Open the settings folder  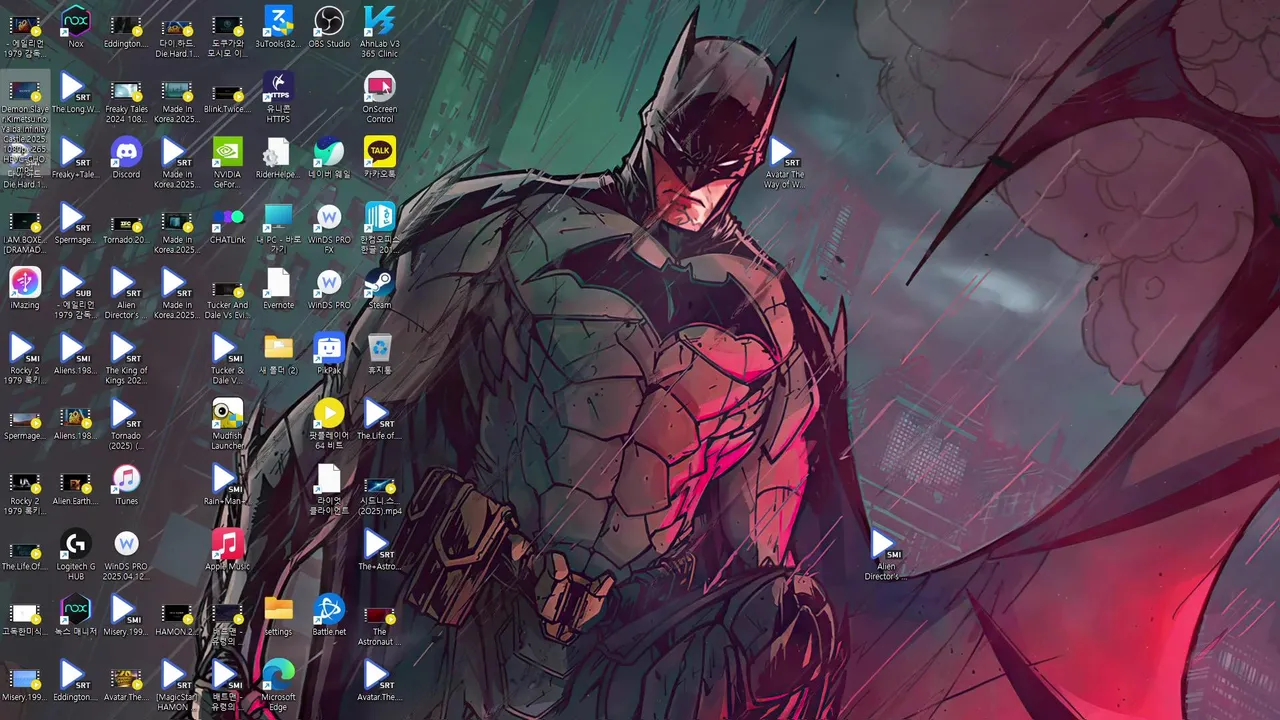(278, 615)
